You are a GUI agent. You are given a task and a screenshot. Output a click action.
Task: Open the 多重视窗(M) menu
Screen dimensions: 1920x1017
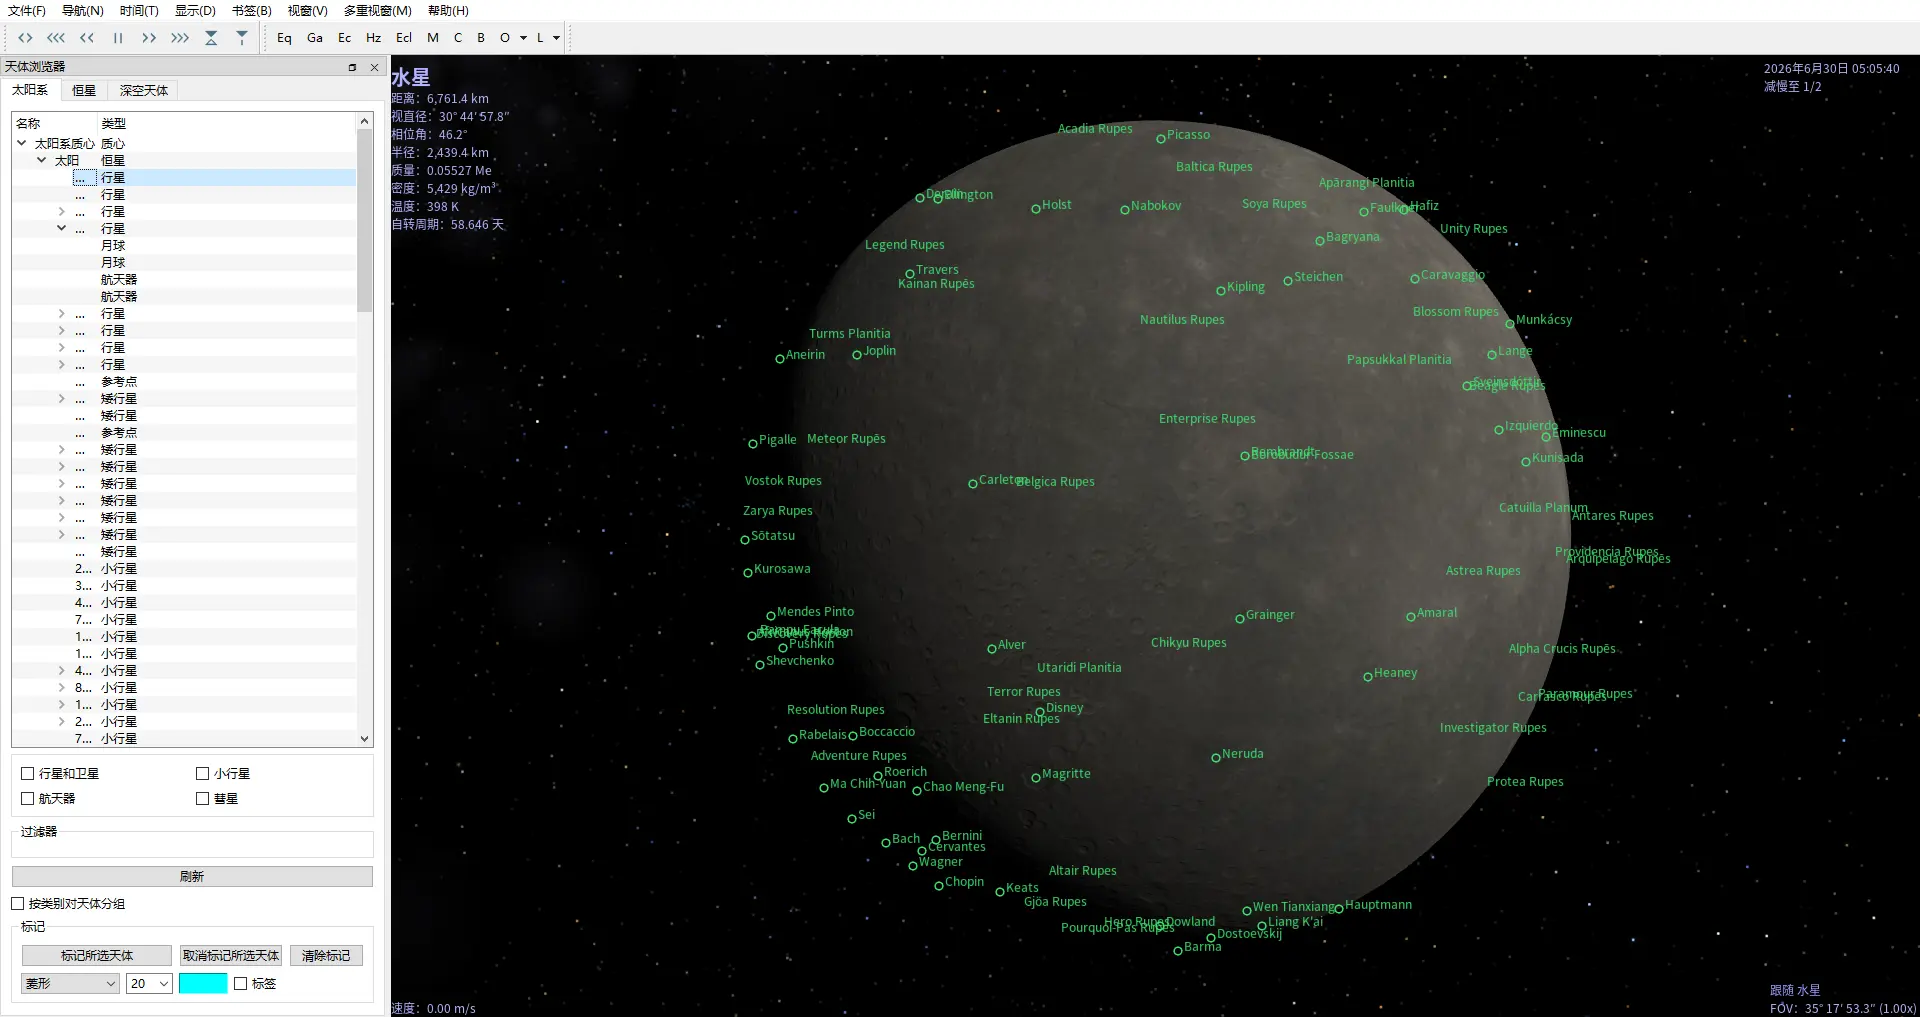click(377, 11)
